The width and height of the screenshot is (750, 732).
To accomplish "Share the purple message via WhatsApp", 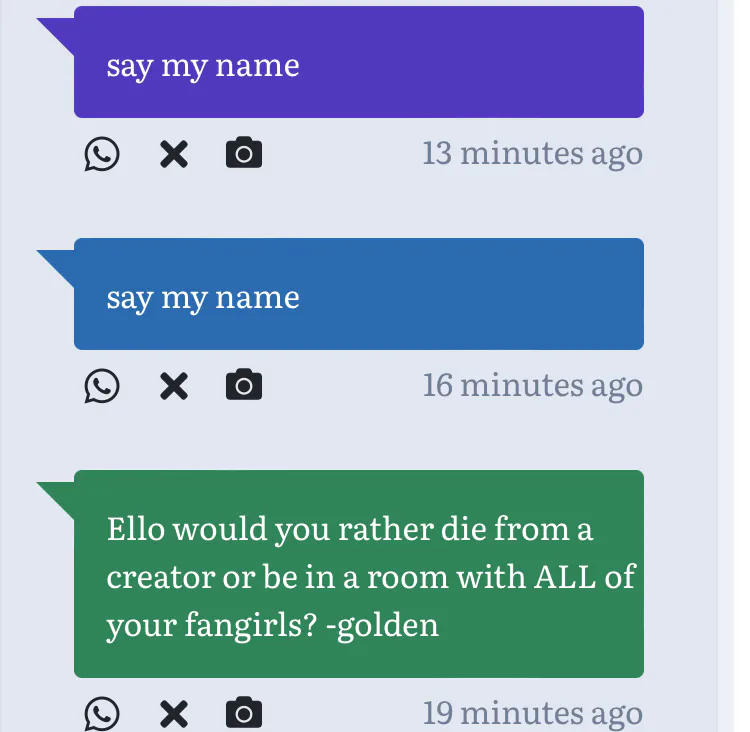I will (101, 155).
